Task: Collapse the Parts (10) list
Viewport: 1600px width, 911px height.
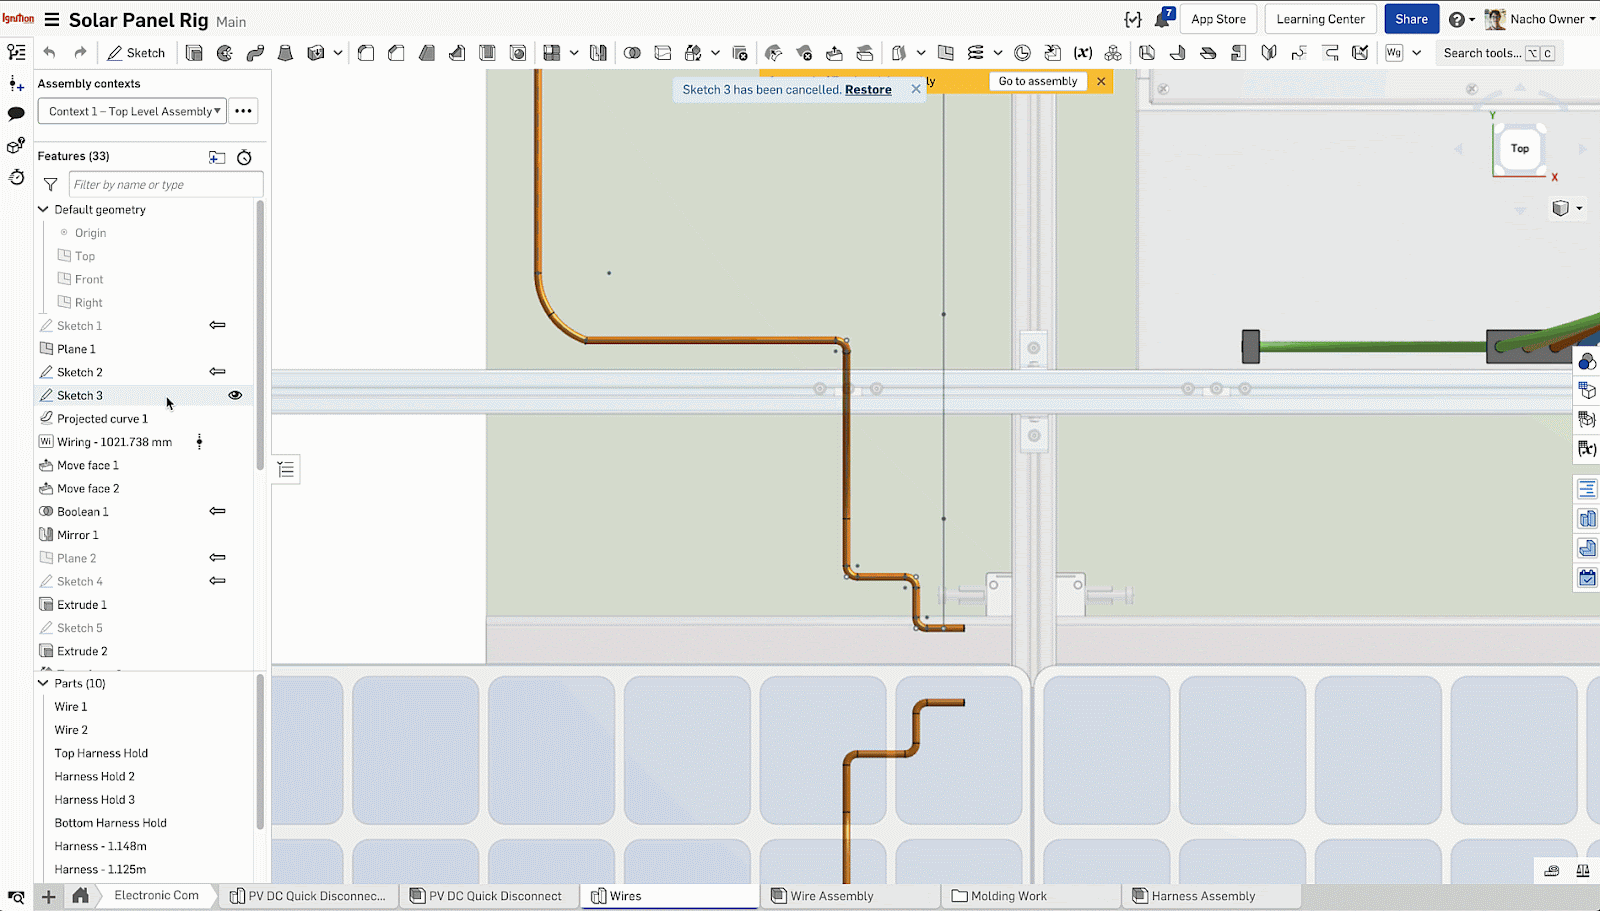Action: coord(43,683)
